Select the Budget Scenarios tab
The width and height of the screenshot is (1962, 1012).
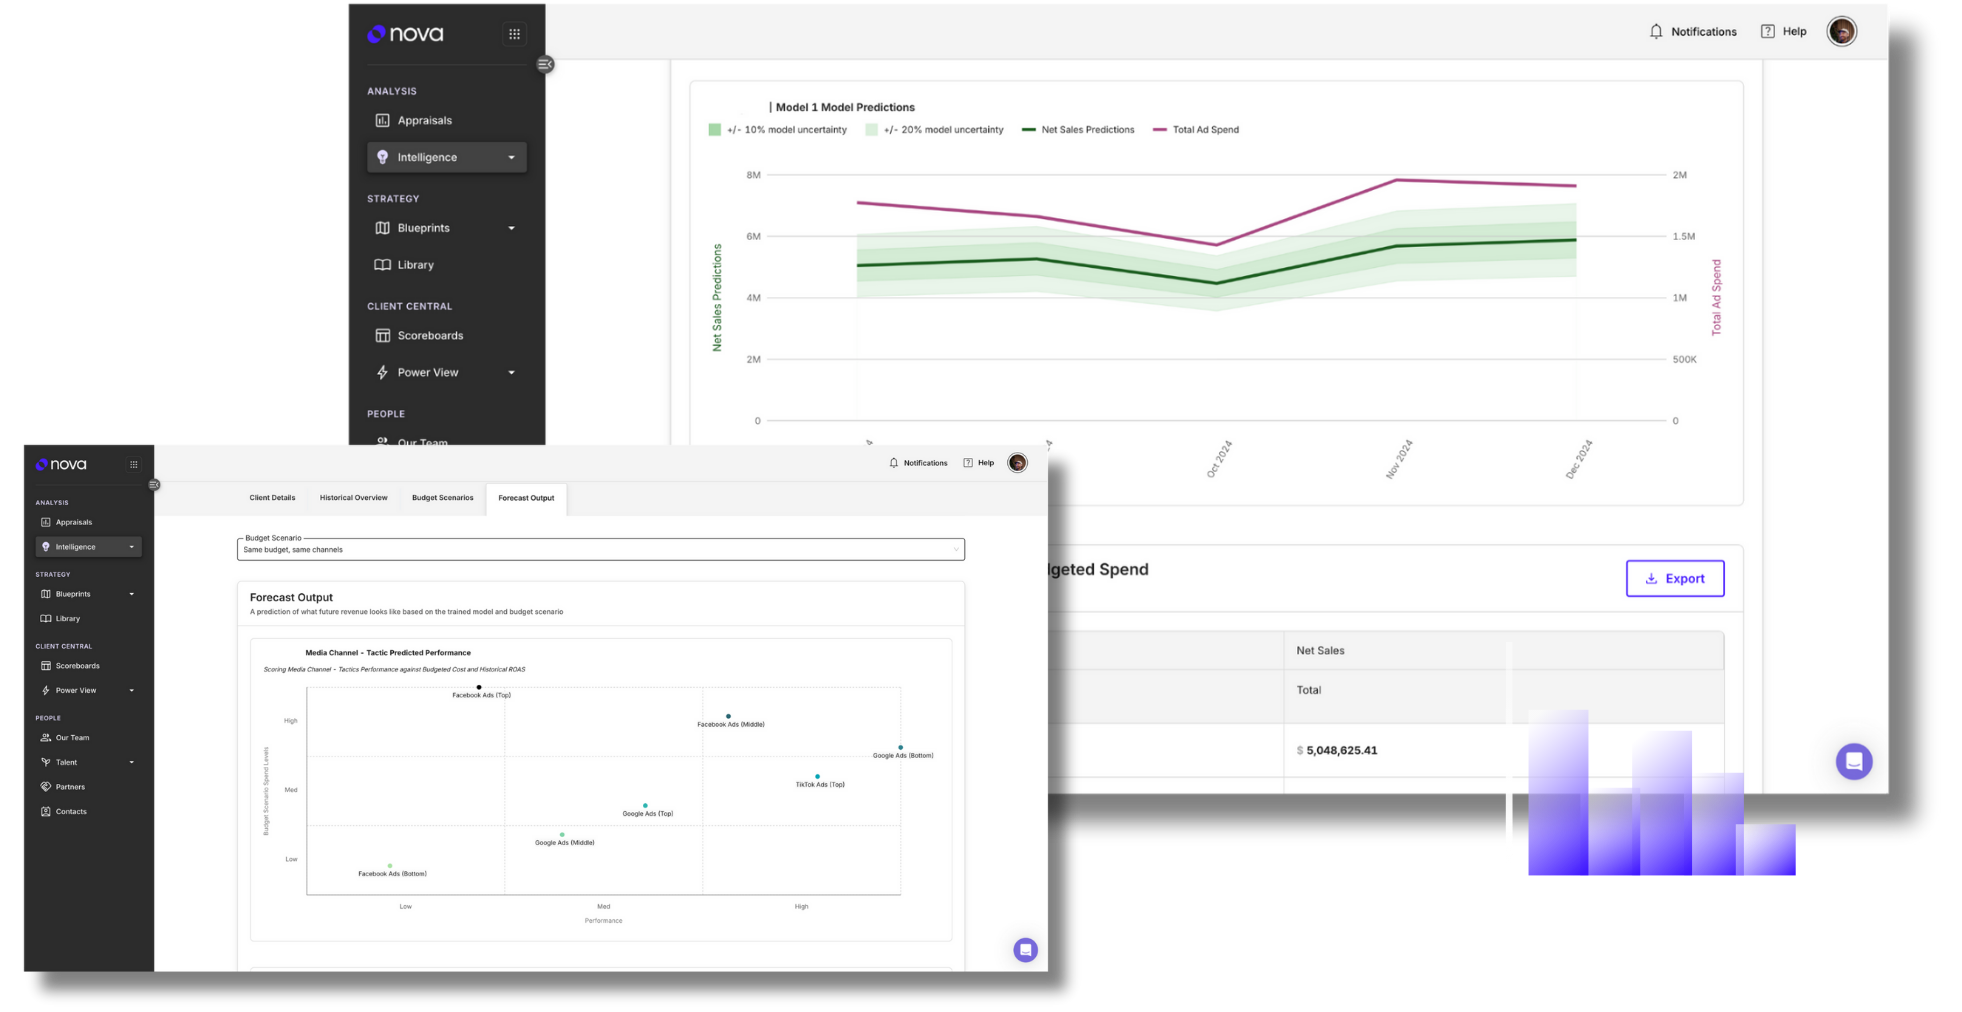[x=442, y=498]
